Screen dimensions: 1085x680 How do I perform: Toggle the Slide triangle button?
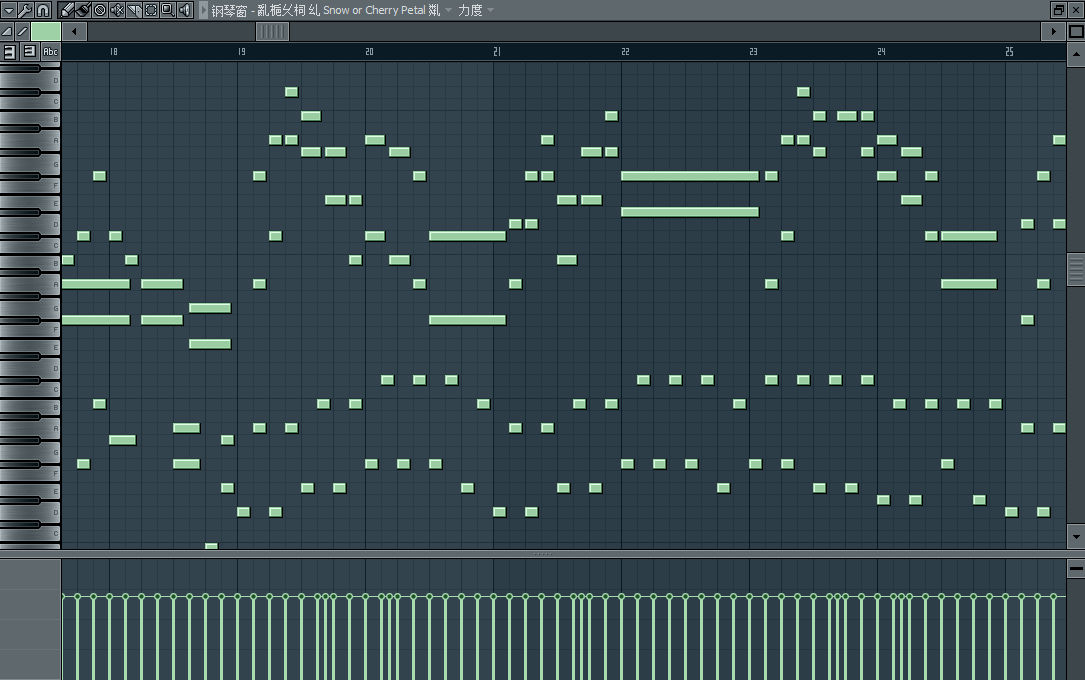7,31
